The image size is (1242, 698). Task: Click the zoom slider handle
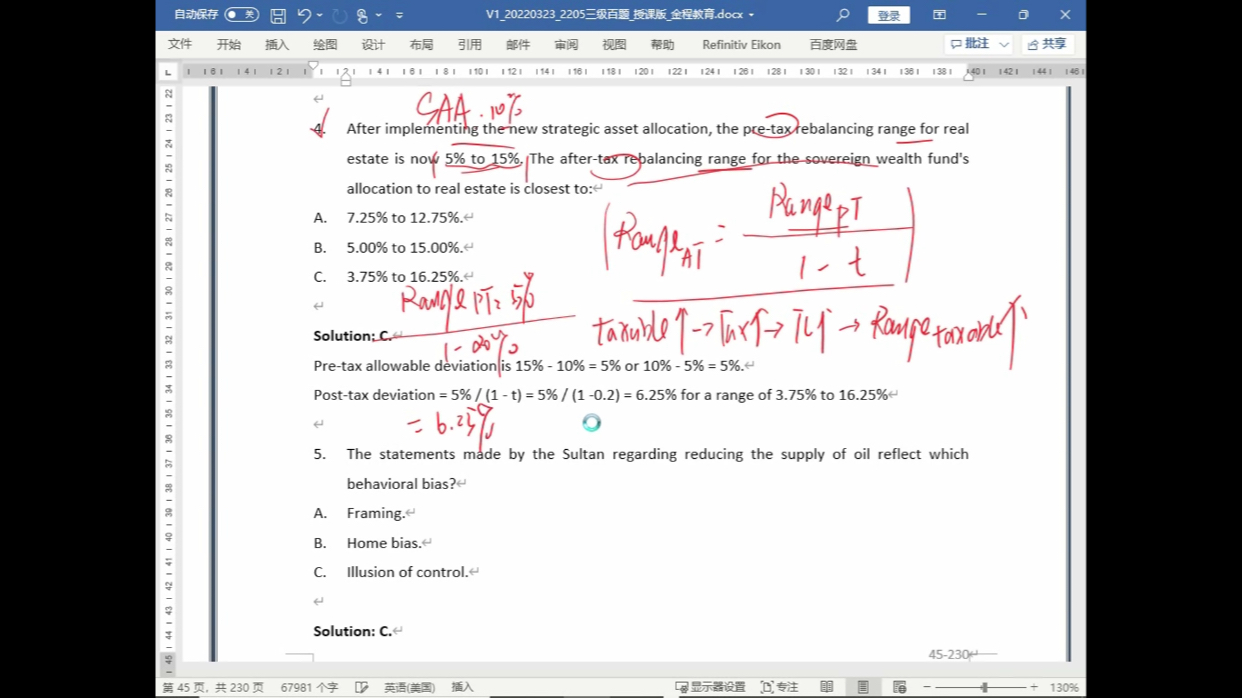(984, 687)
